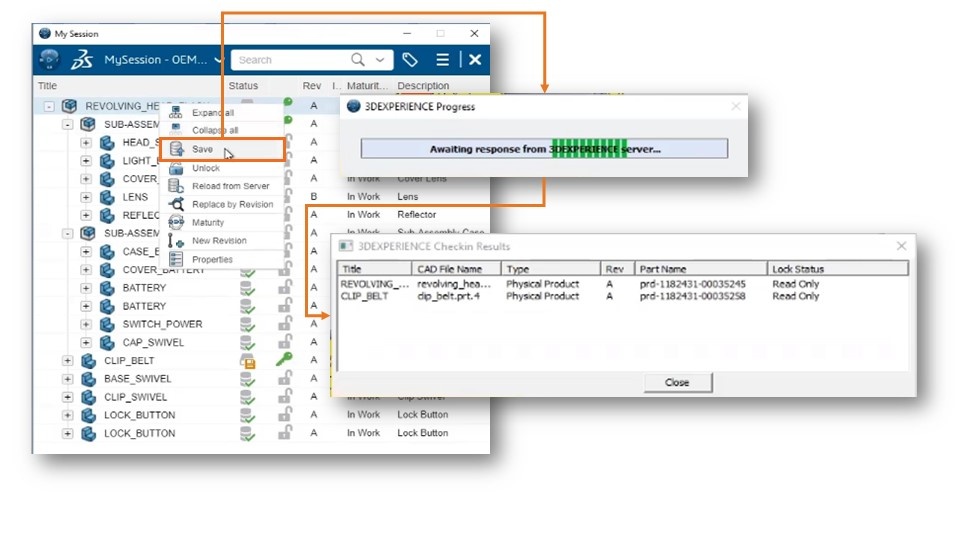Click the Reload from Server icon
Screen dimensions: 960x540
(176, 186)
